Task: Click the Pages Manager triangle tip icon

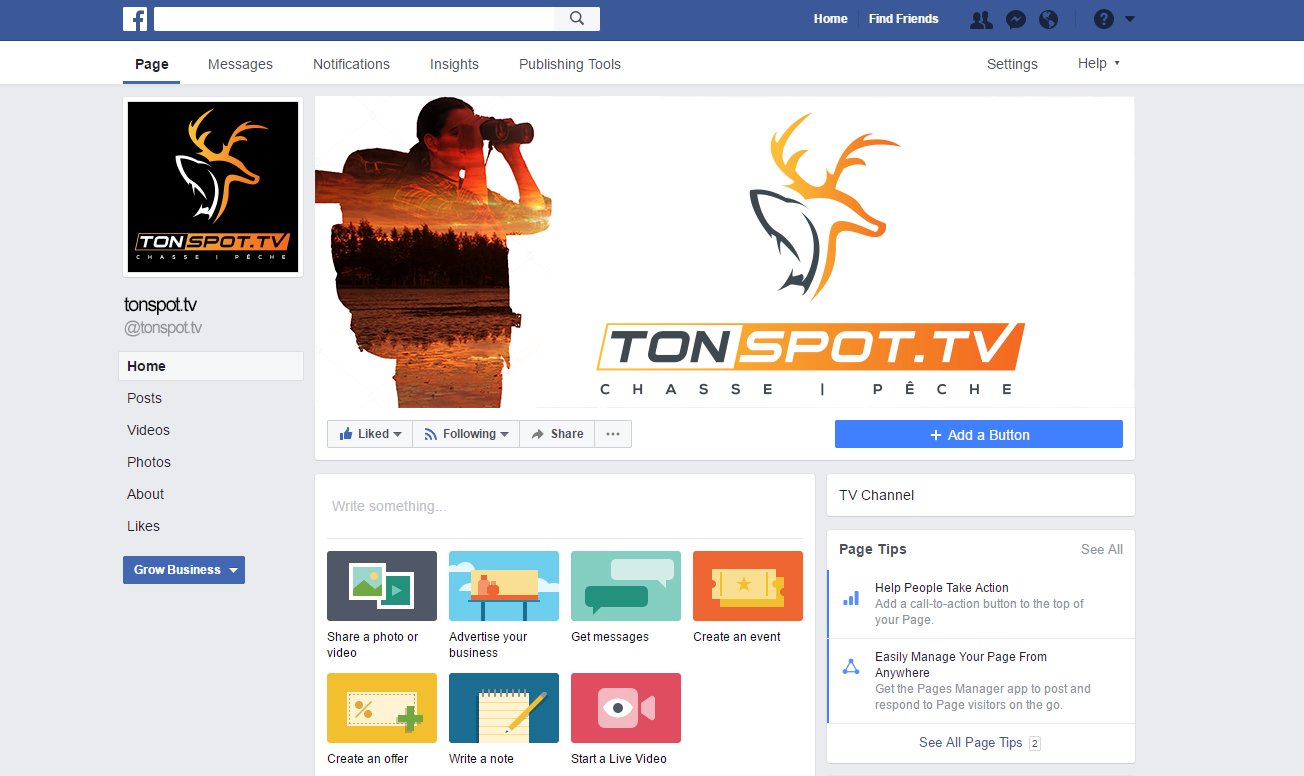Action: [851, 667]
